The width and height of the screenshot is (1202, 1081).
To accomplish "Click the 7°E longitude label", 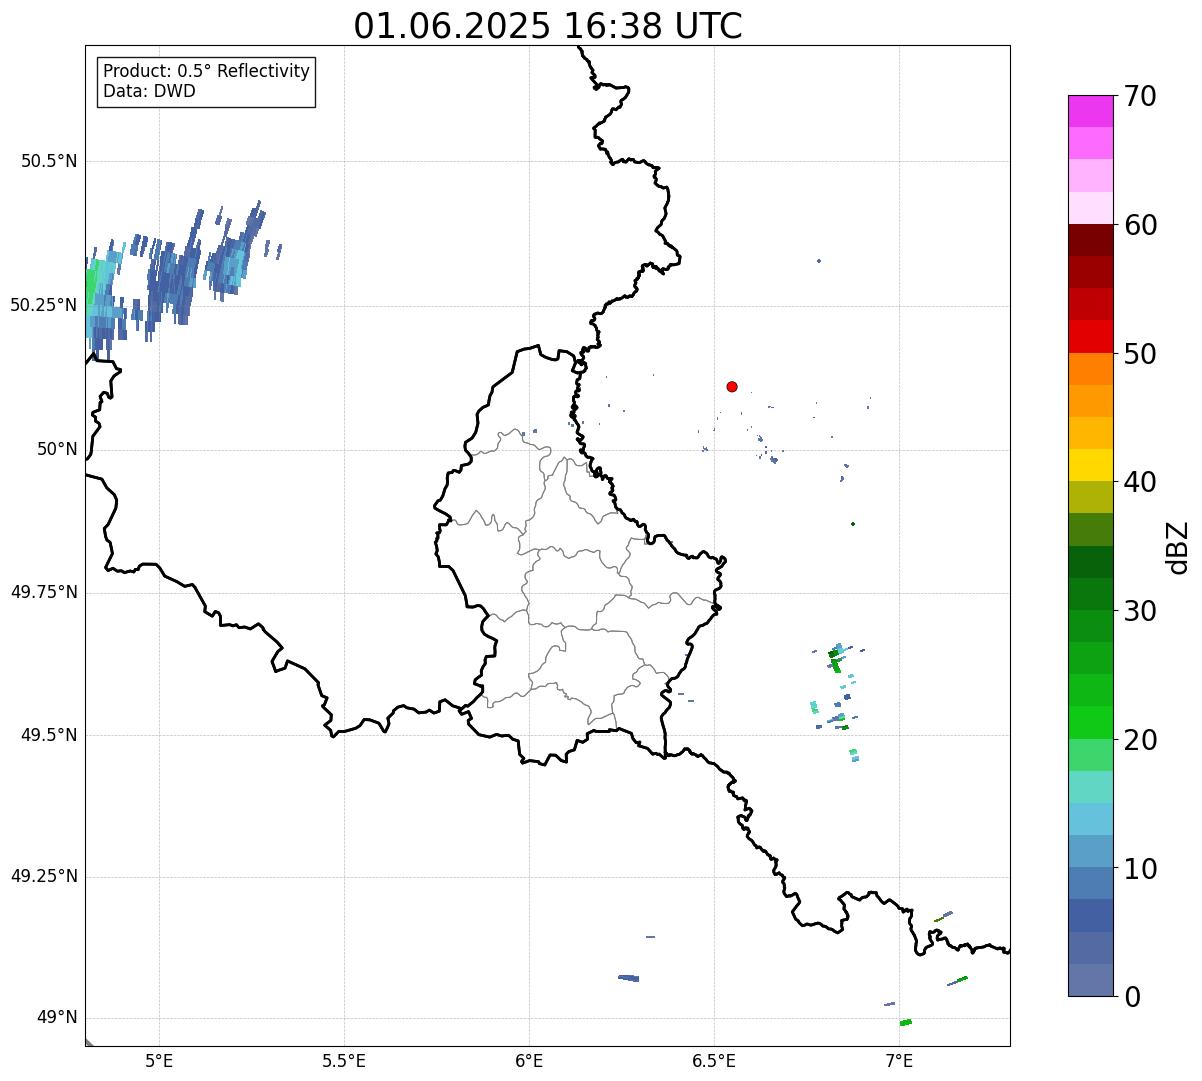I will (x=899, y=1060).
